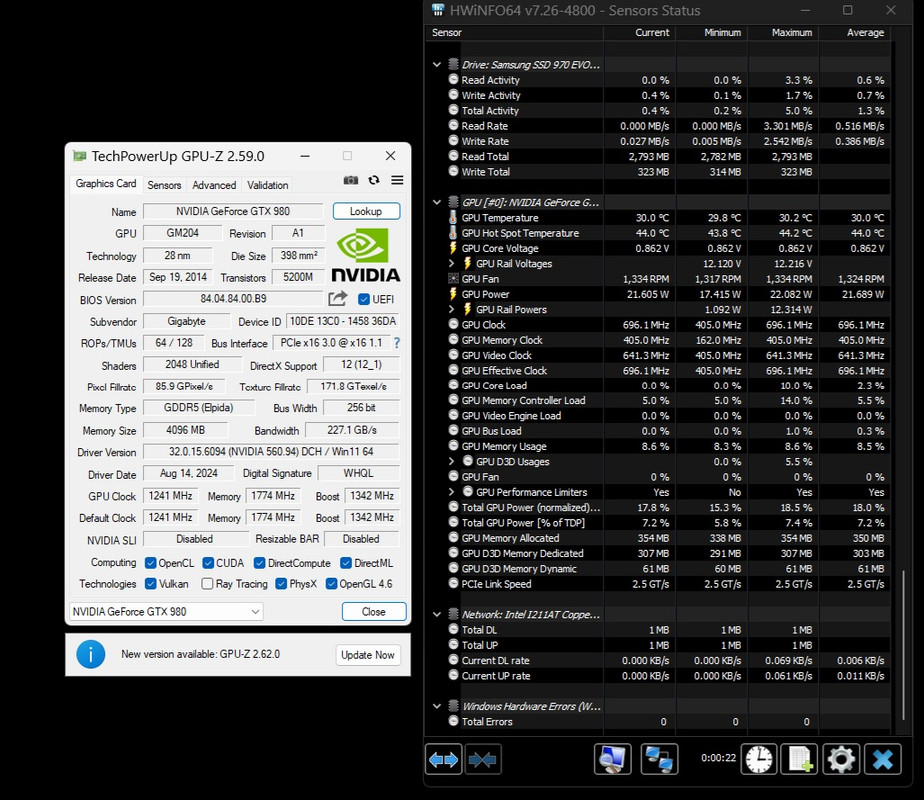
Task: Toggle the DirectCompute checkbox
Action: [x=259, y=563]
